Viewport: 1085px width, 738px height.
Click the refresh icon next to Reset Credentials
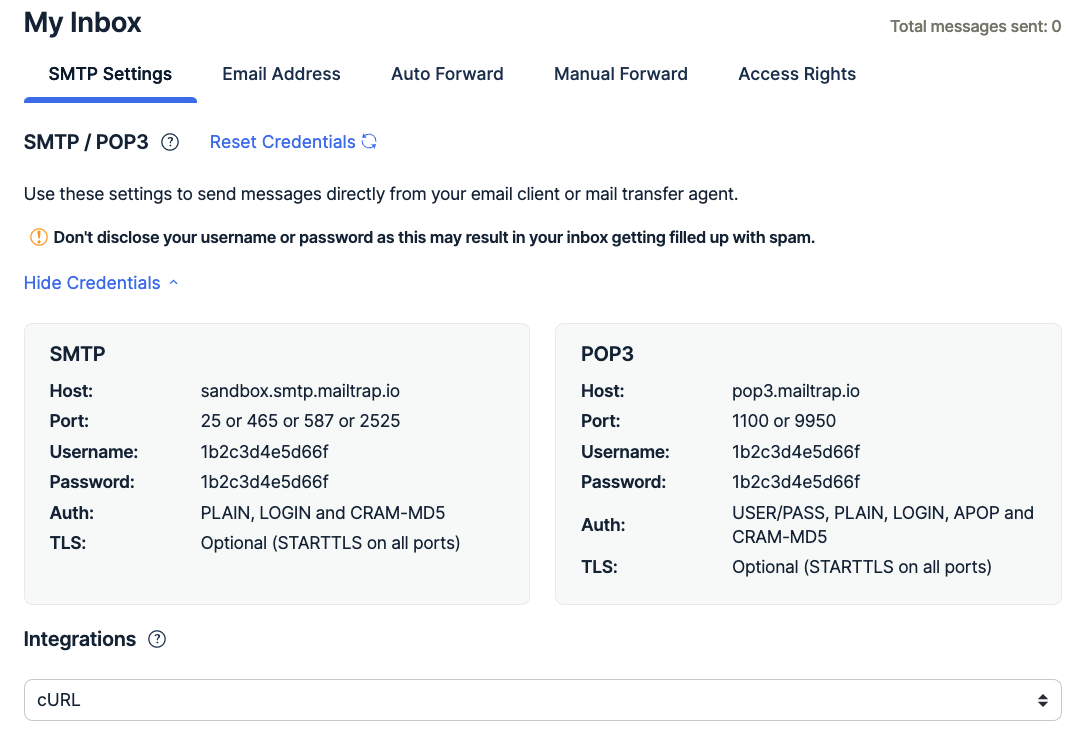point(369,142)
